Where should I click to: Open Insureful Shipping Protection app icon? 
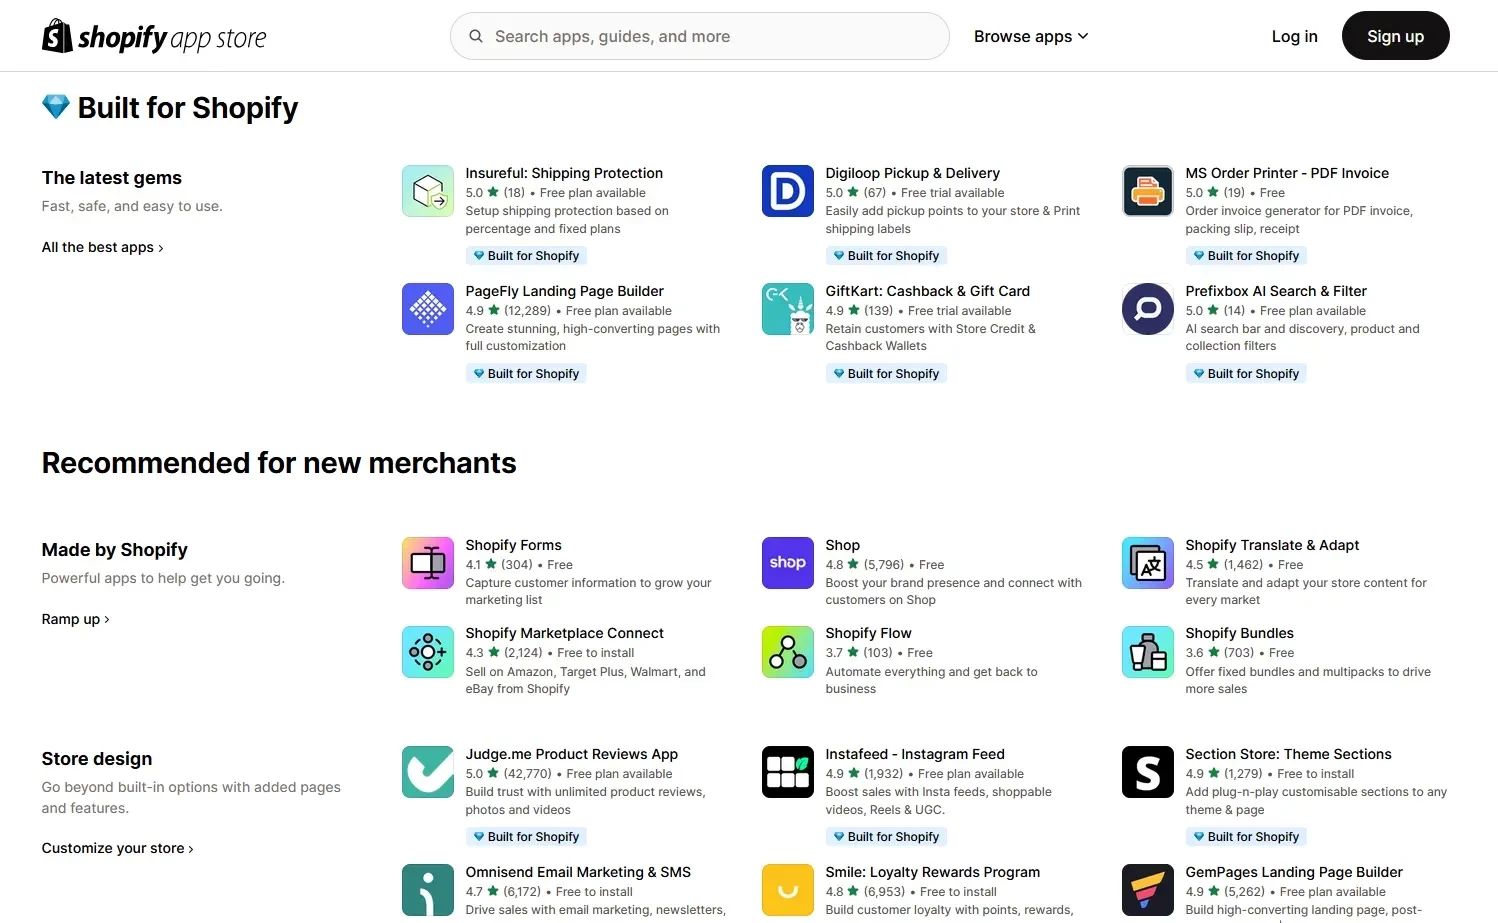(x=428, y=191)
